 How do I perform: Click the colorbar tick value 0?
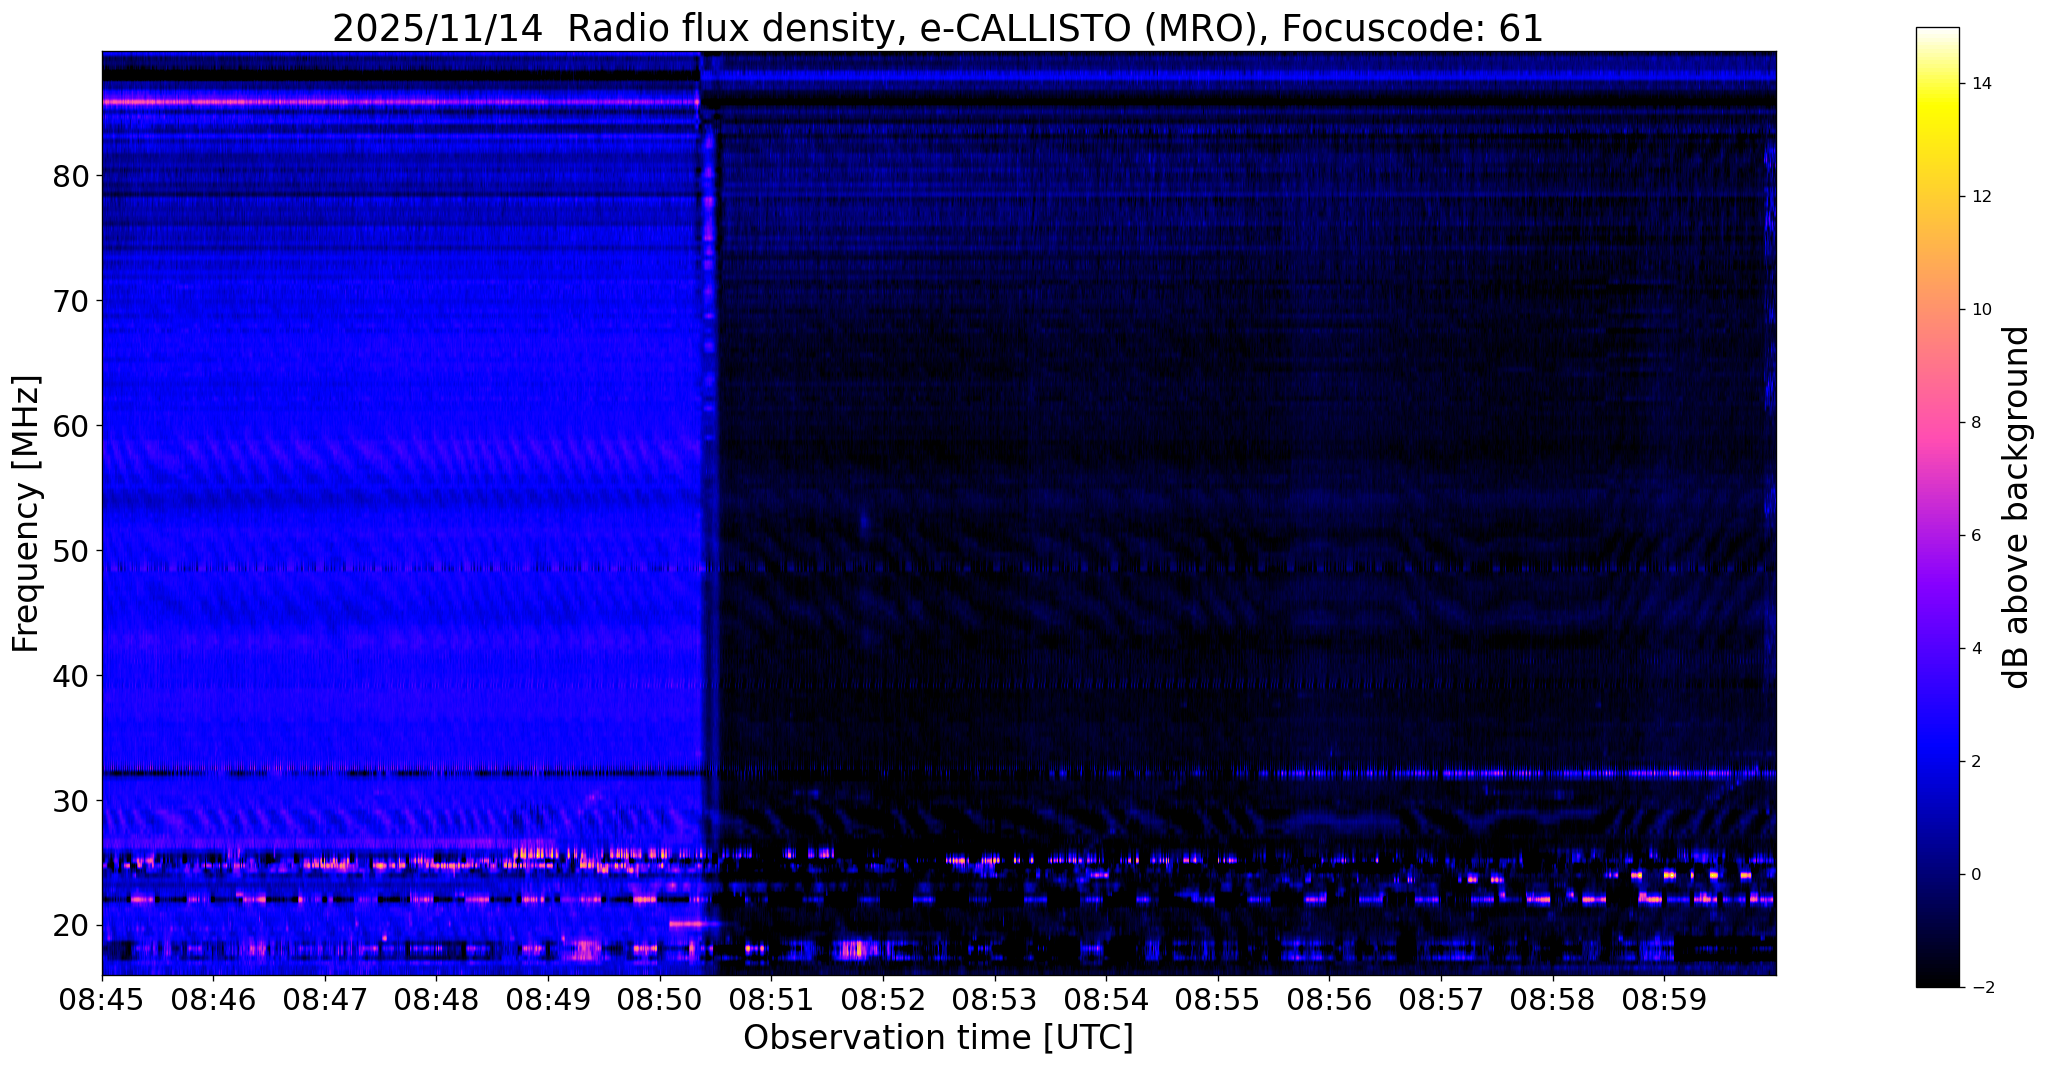tap(1976, 875)
